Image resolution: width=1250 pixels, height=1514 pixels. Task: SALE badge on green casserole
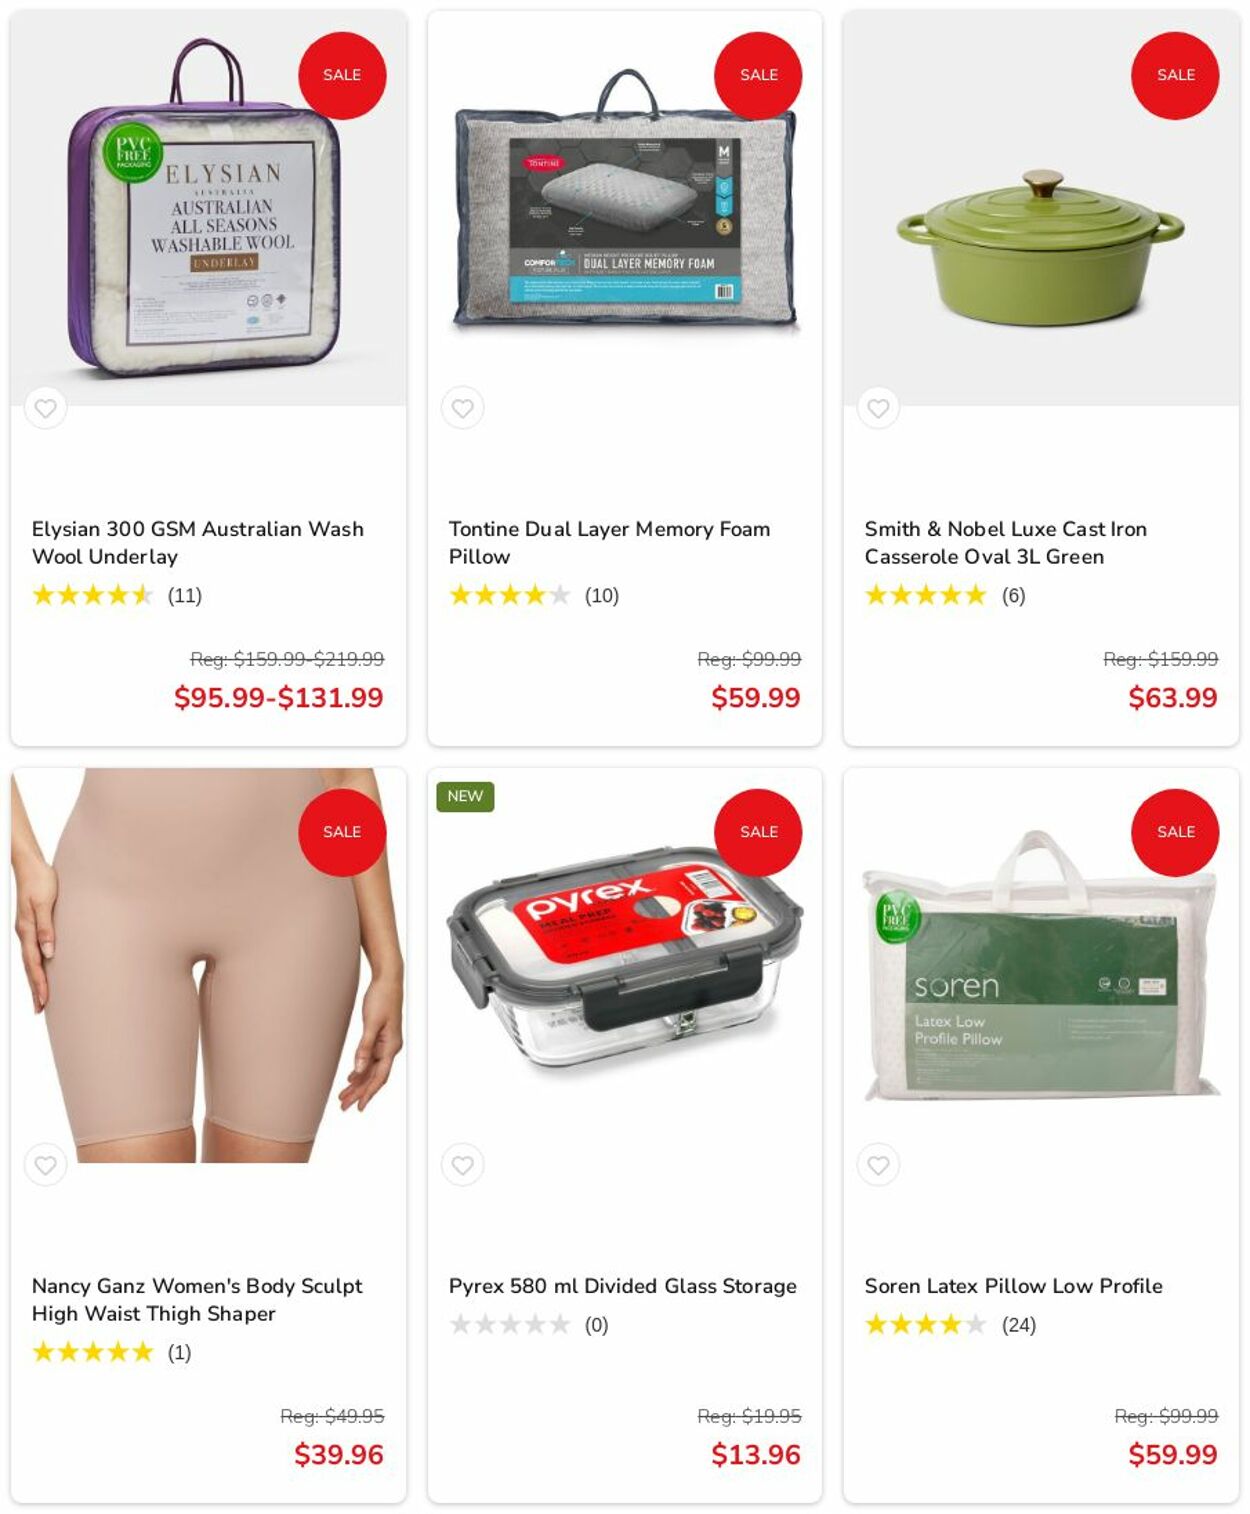click(x=1175, y=75)
